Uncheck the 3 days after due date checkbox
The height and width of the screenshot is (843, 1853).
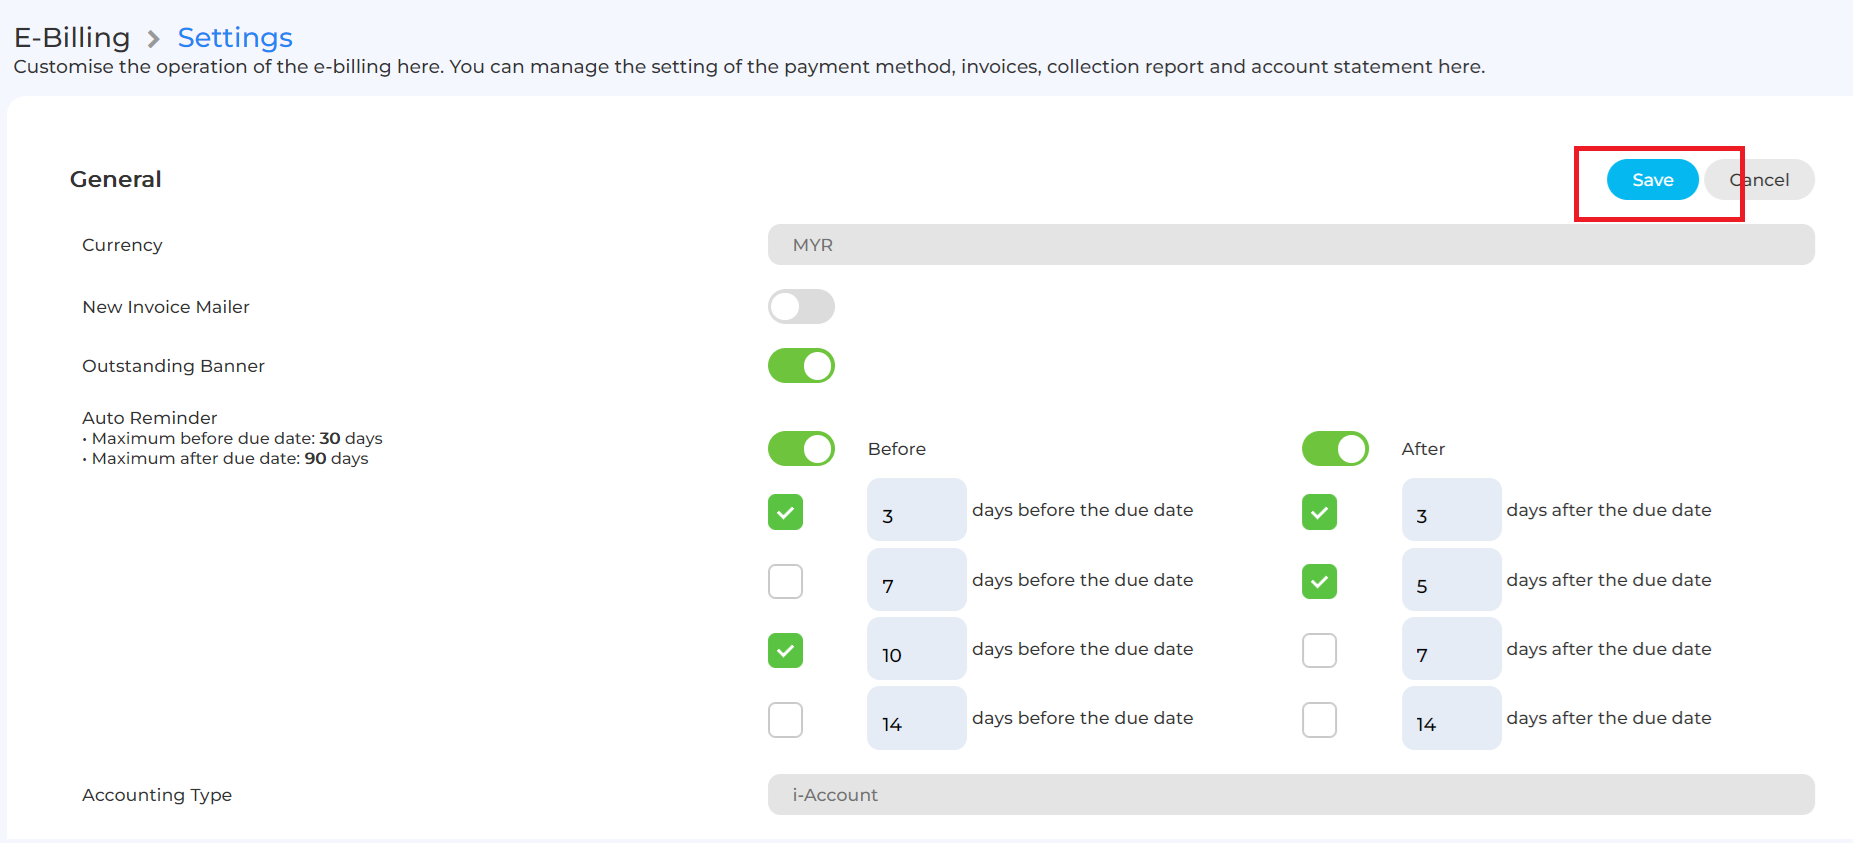(1319, 512)
